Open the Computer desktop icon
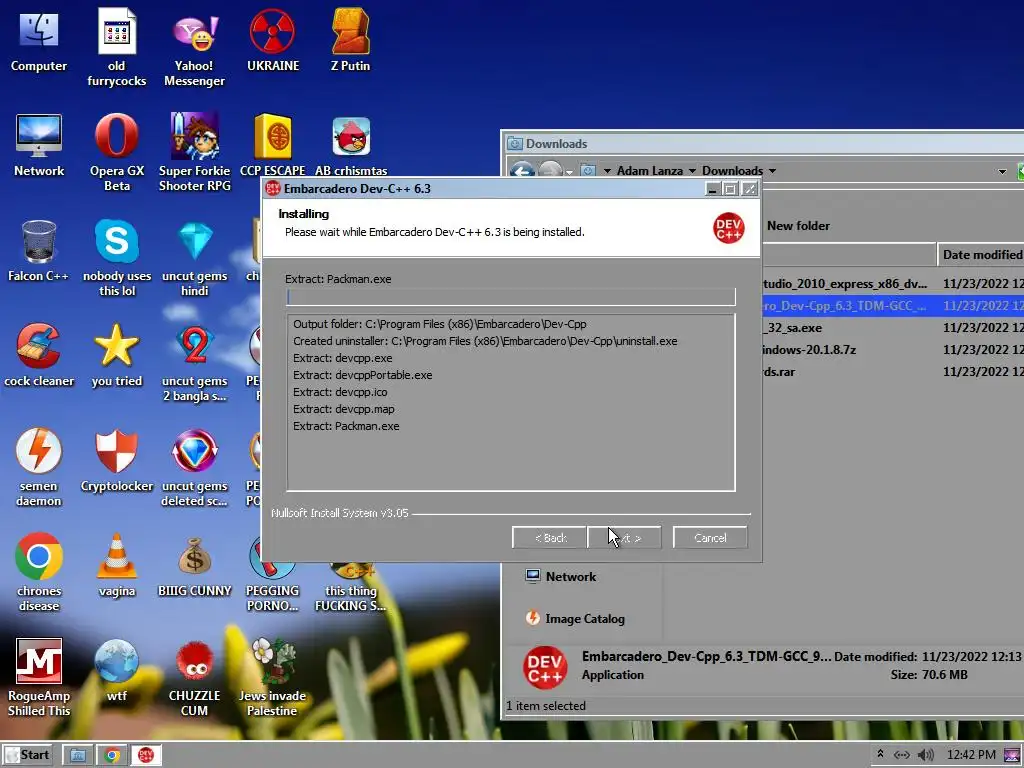 [x=39, y=42]
